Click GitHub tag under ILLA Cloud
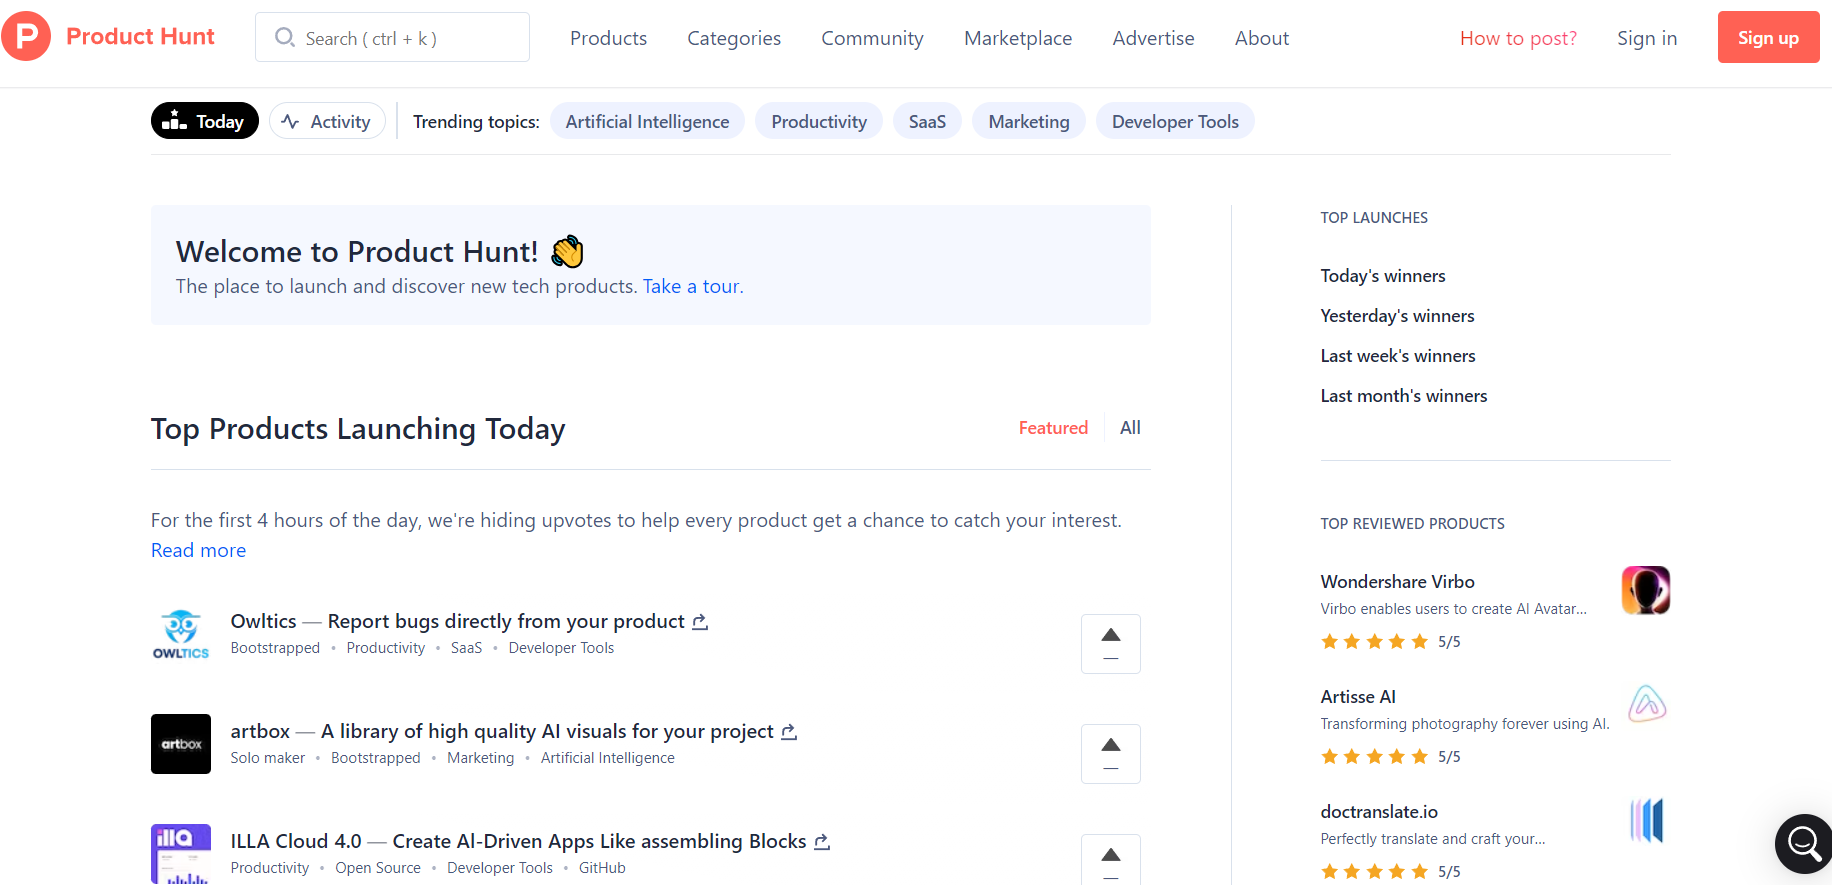1832x885 pixels. (x=602, y=868)
